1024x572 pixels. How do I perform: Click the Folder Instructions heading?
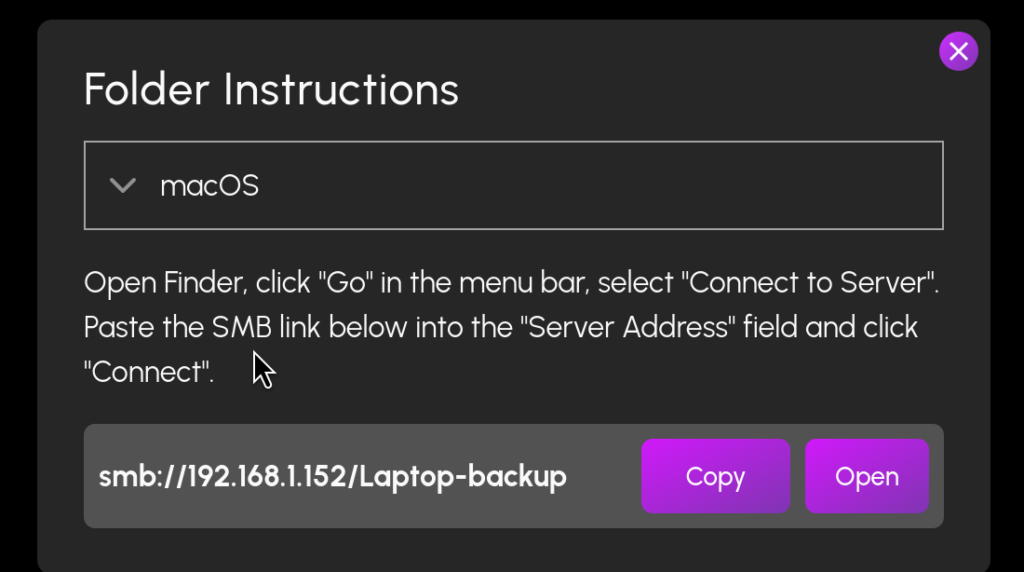coord(271,89)
